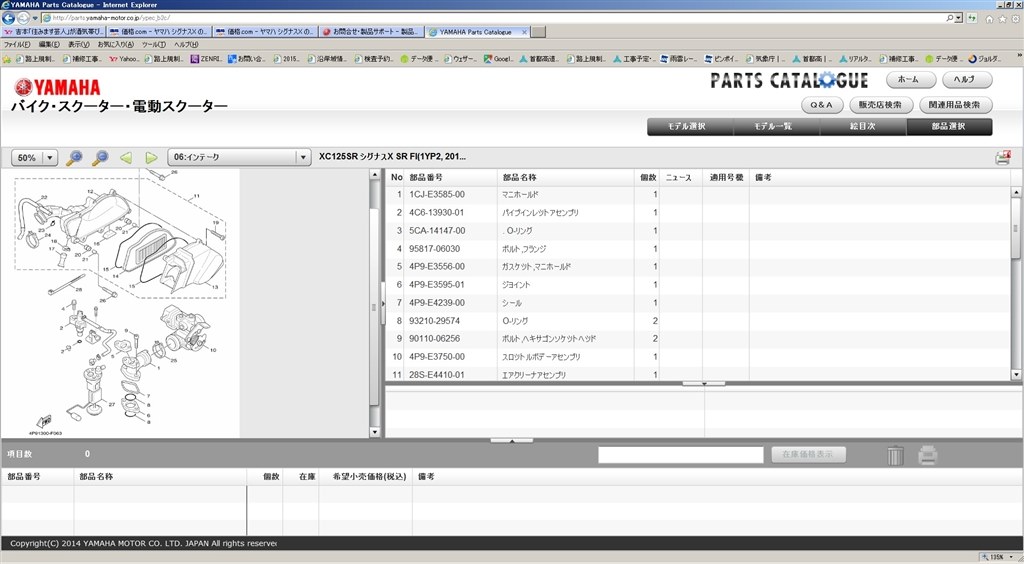
Task: Click the 販売店検索 button
Action: [880, 104]
